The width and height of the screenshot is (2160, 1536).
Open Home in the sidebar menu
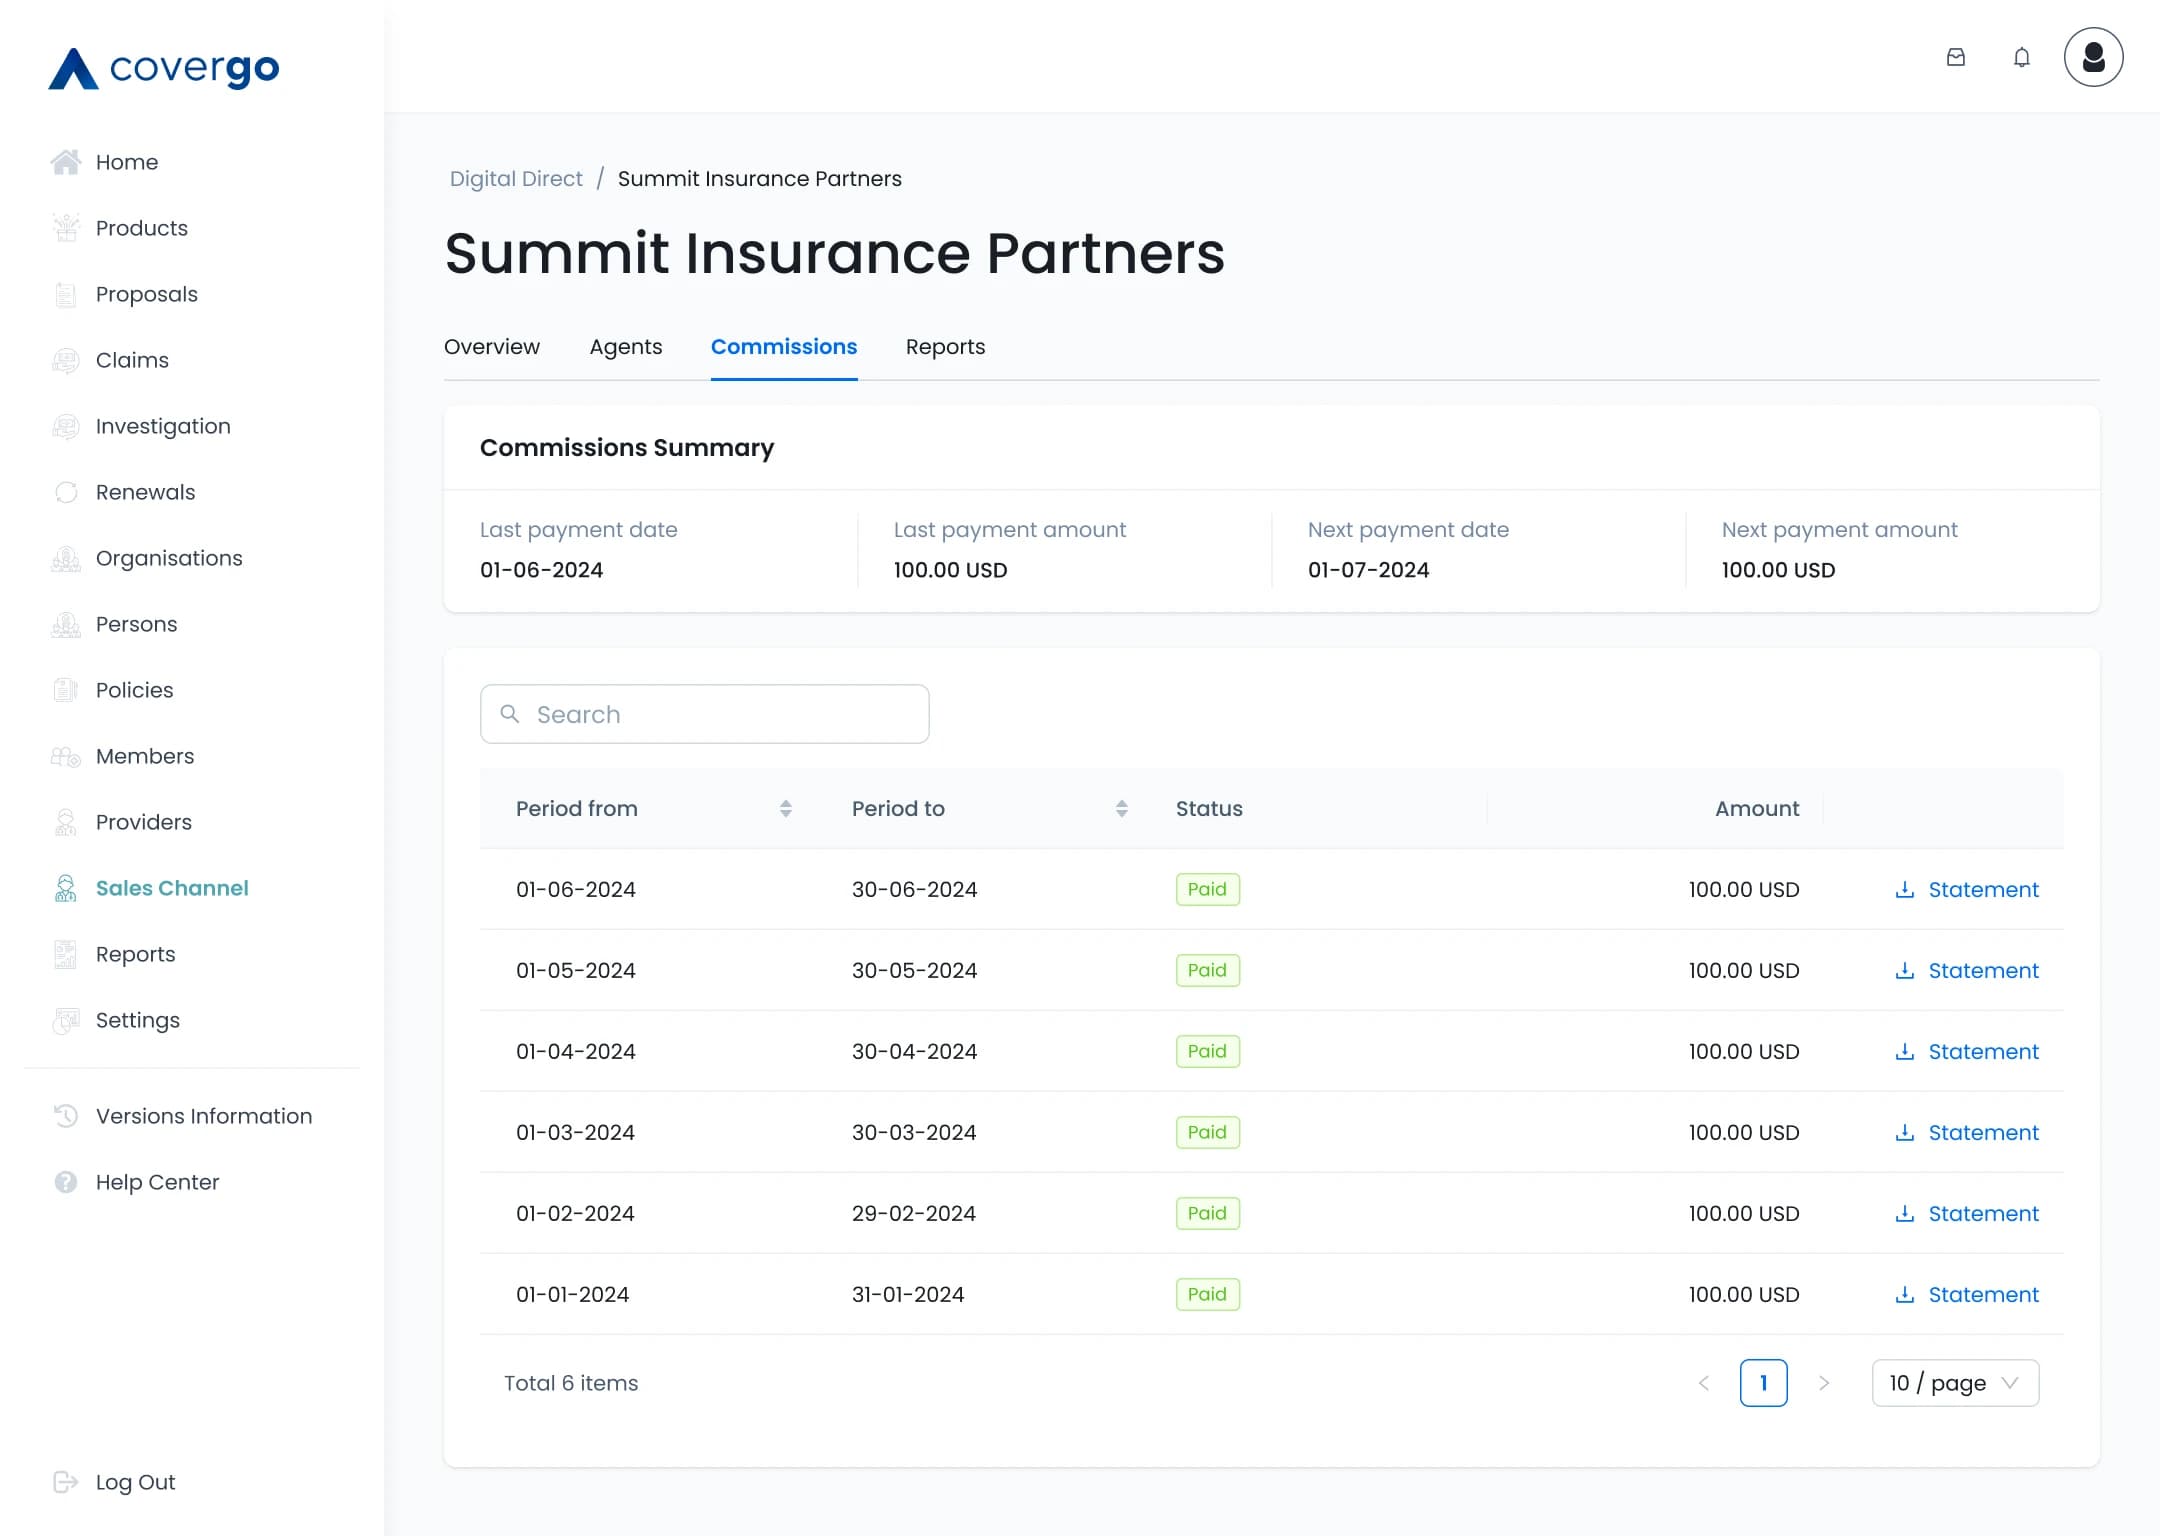[127, 162]
